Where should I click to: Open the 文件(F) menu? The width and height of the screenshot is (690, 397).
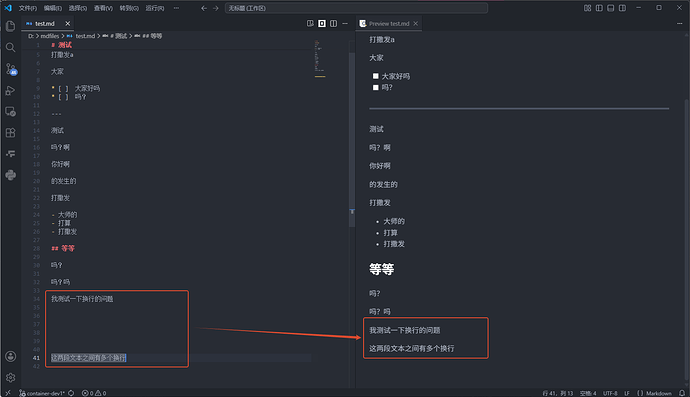(x=28, y=8)
